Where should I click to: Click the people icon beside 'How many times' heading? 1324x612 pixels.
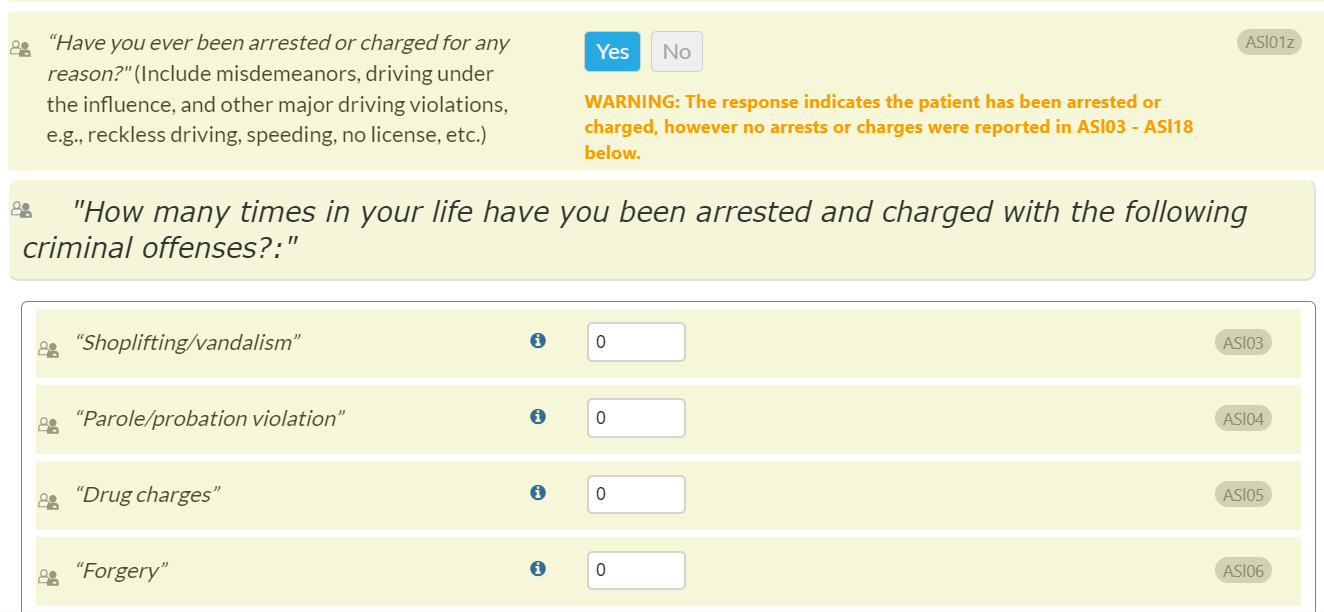pos(22,210)
